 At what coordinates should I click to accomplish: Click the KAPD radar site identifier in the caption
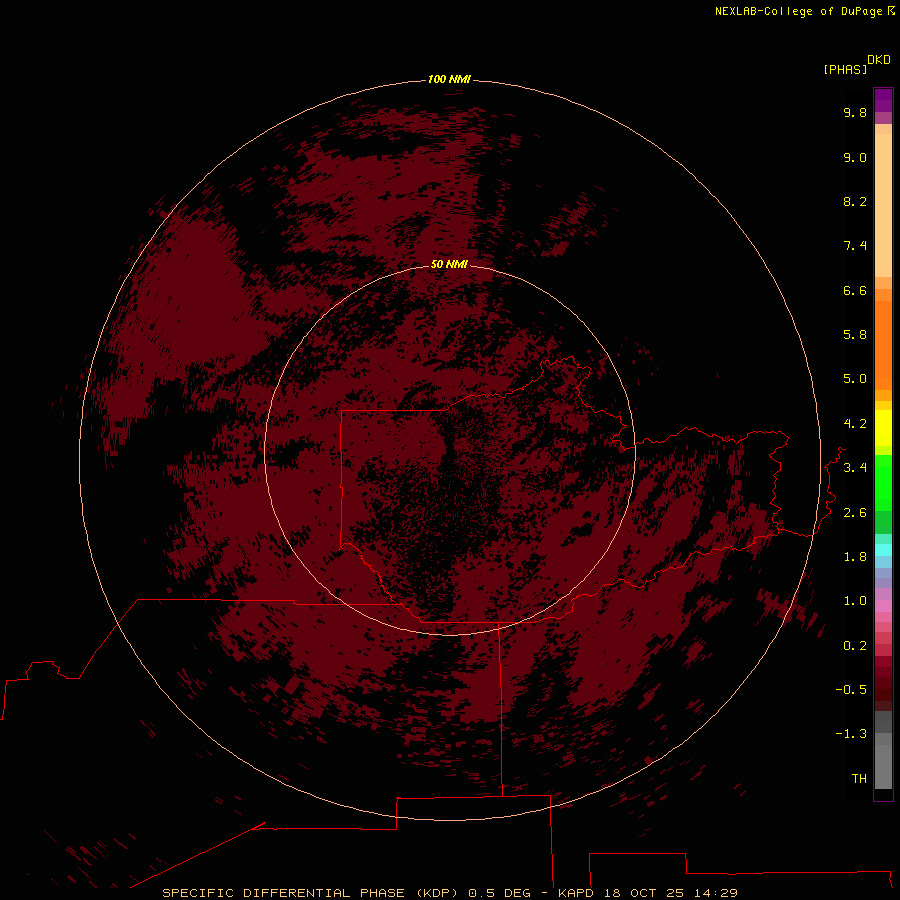(x=575, y=893)
